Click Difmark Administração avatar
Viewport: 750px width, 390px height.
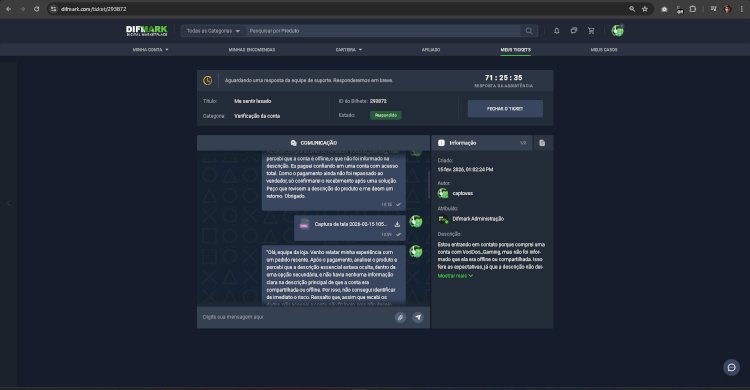(443, 219)
